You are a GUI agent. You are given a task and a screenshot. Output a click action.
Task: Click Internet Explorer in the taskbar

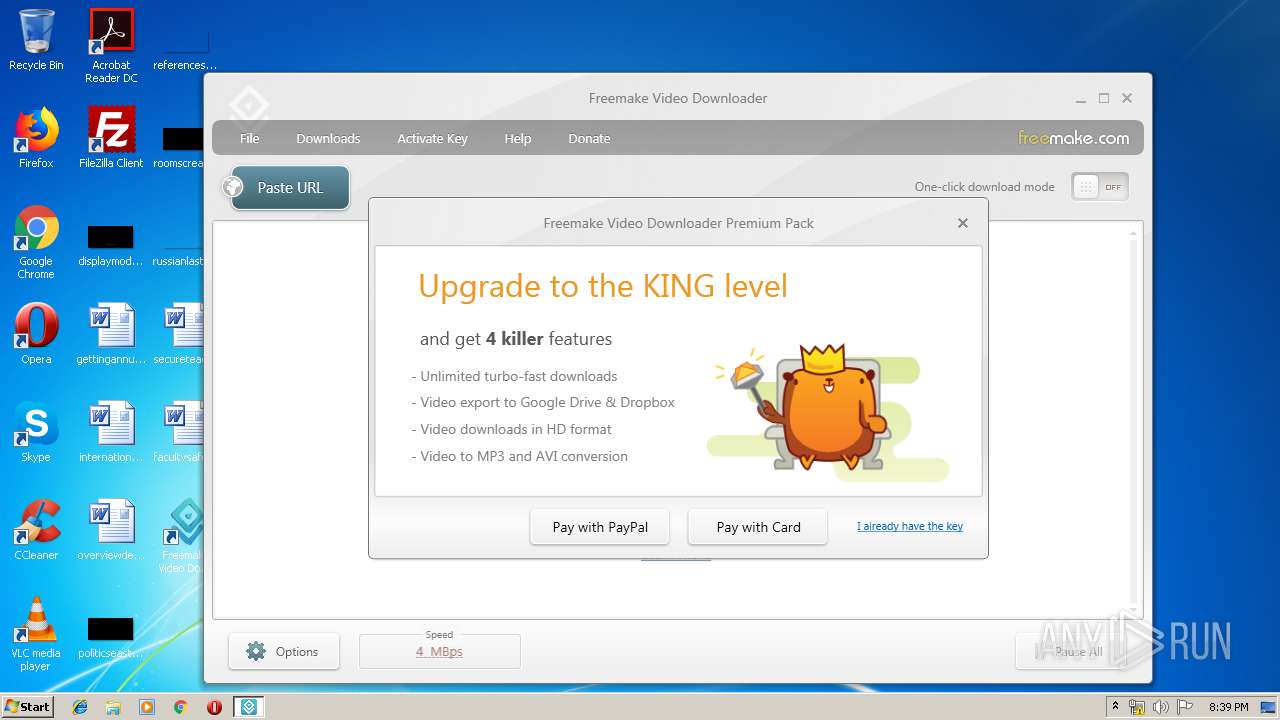click(80, 707)
